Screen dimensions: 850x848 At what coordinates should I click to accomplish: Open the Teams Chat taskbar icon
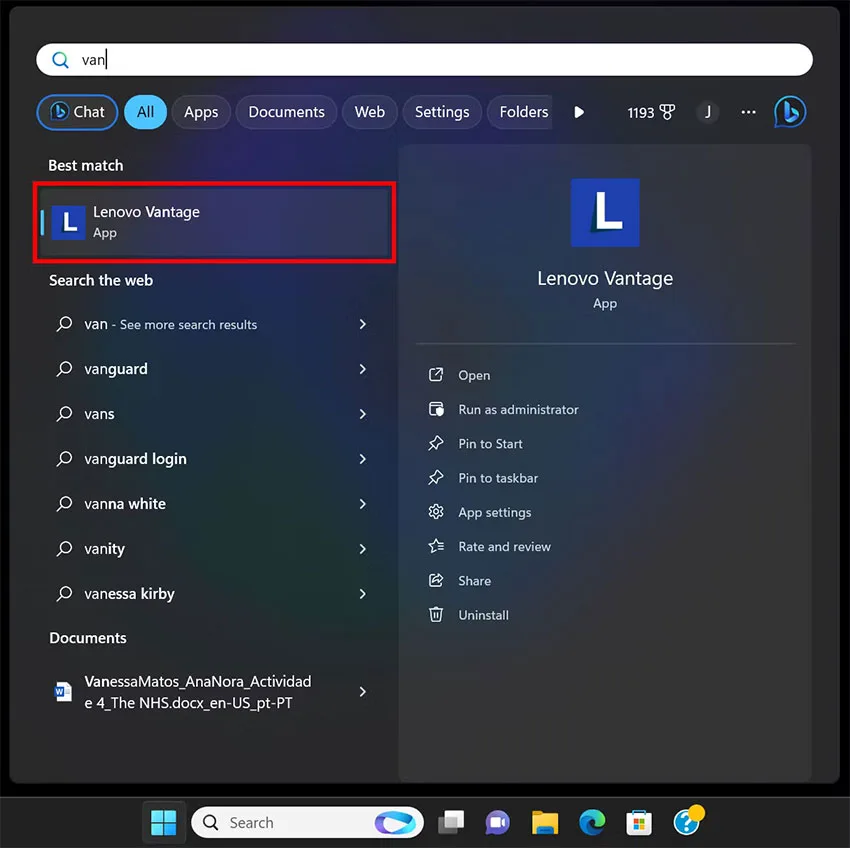498,823
